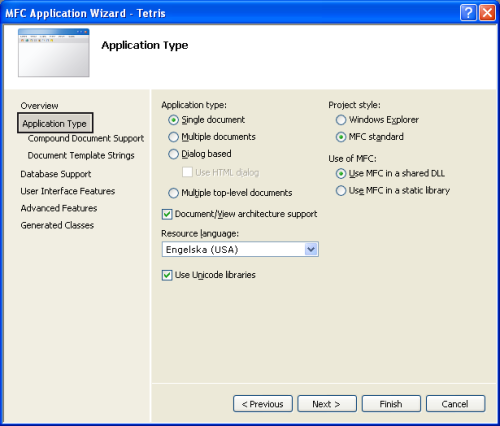Open Generated Classes page
The width and height of the screenshot is (500, 426).
(x=57, y=225)
